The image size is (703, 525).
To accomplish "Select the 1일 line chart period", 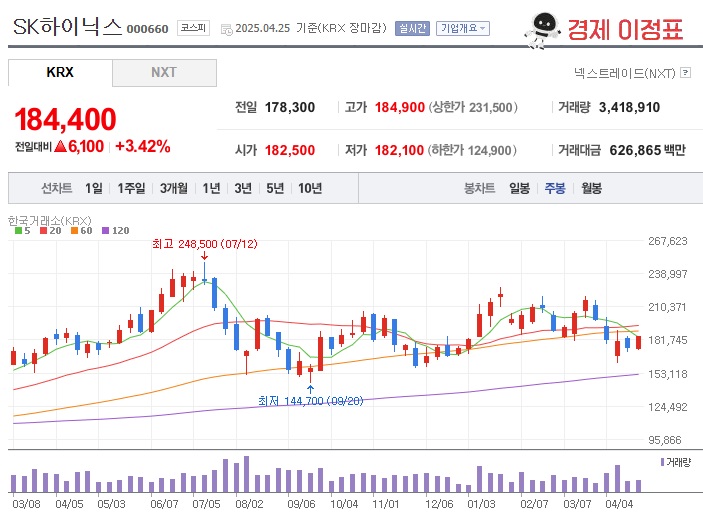I will (x=94, y=188).
